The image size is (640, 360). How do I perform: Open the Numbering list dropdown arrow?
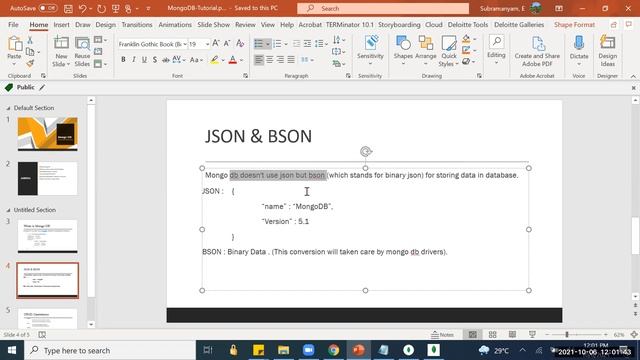286,44
